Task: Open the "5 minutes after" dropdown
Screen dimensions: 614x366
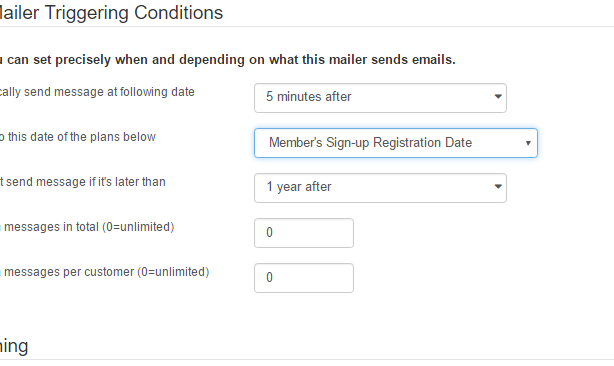Action: coord(380,98)
